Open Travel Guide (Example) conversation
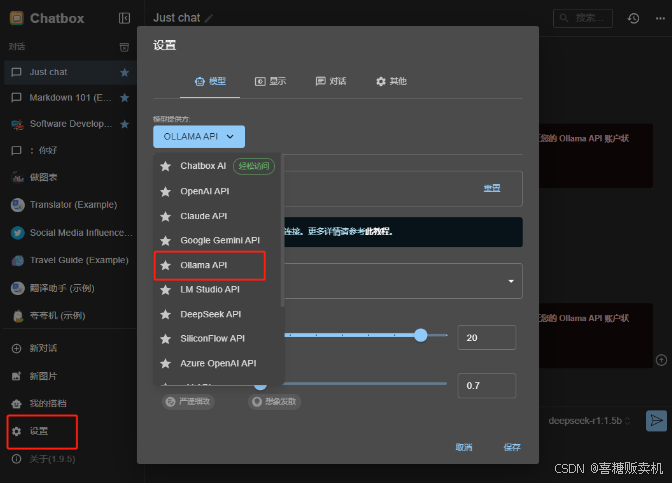The image size is (672, 483). tap(70, 260)
